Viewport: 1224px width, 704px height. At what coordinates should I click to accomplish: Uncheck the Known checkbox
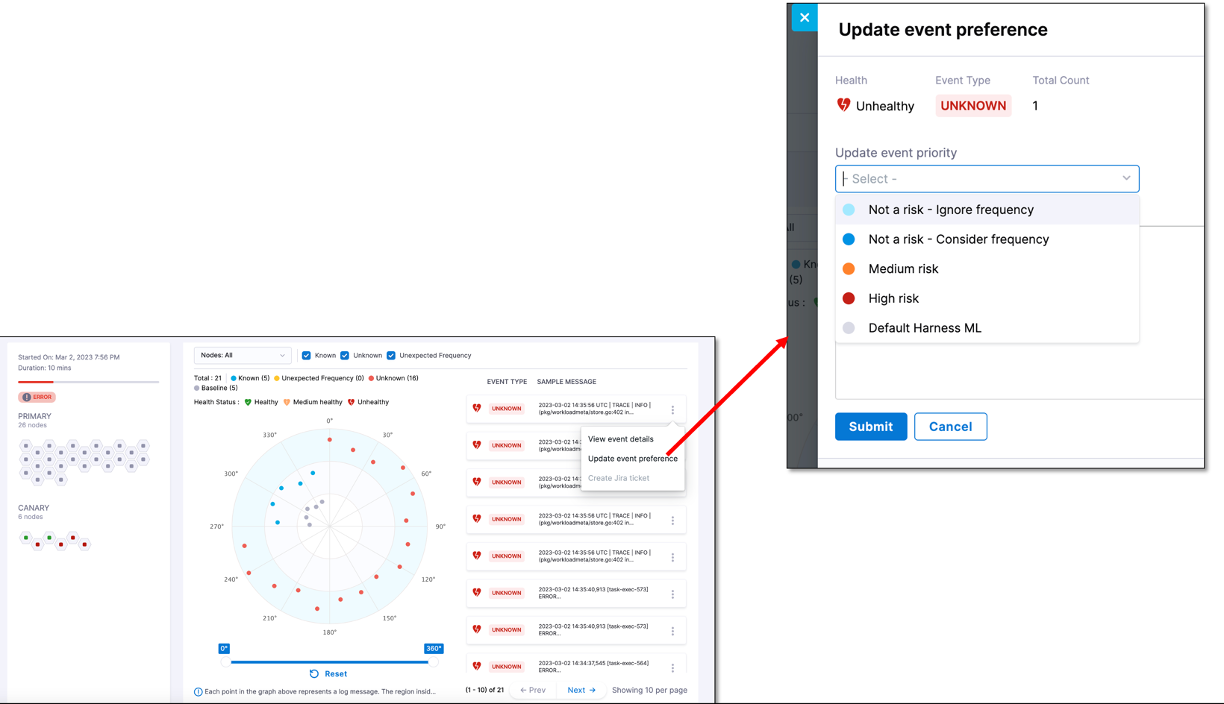click(307, 355)
